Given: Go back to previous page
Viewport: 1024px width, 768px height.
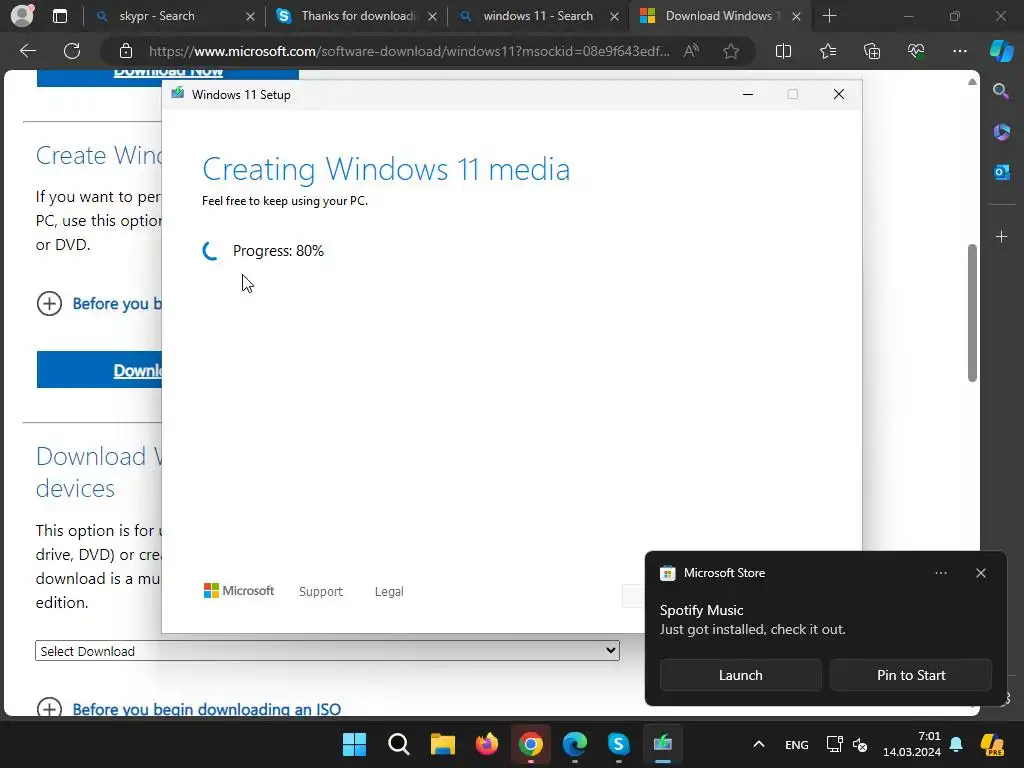Looking at the screenshot, I should pyautogui.click(x=28, y=51).
